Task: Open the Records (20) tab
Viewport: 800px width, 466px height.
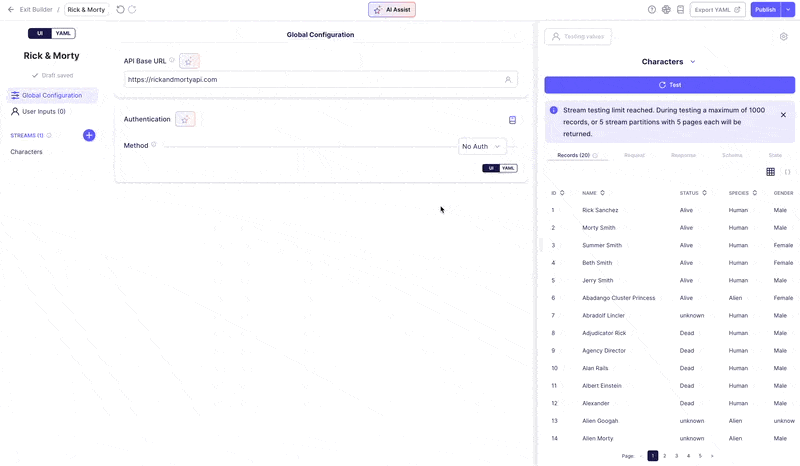Action: tap(577, 155)
